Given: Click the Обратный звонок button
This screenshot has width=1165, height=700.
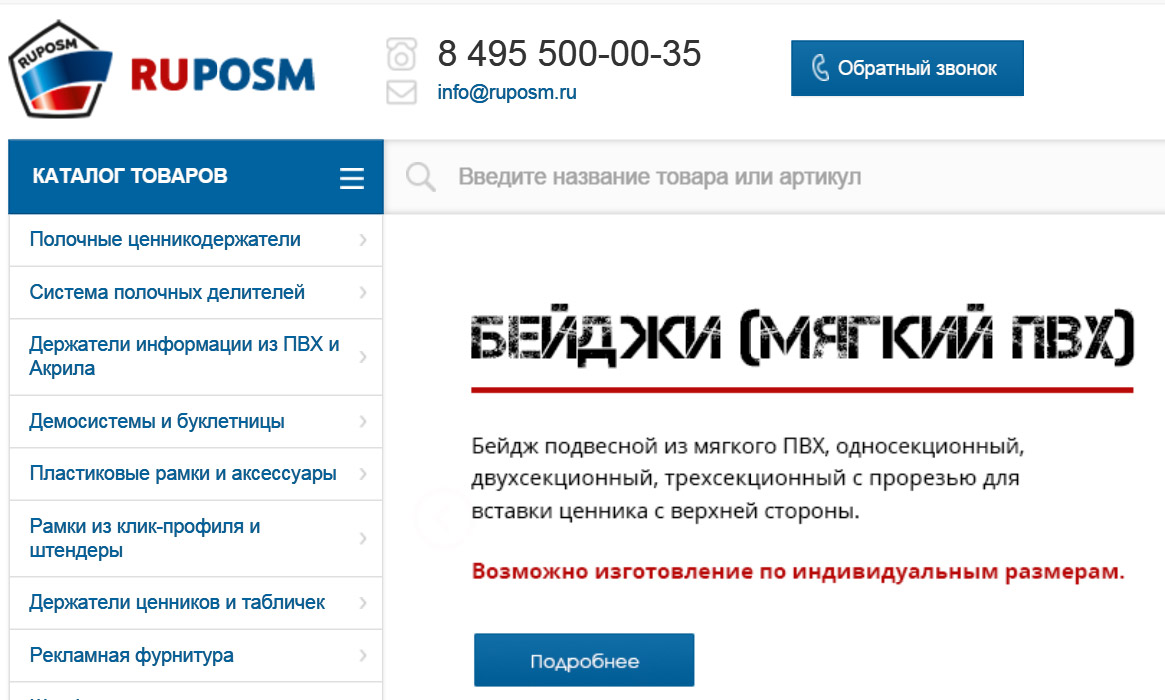Looking at the screenshot, I should coord(907,68).
